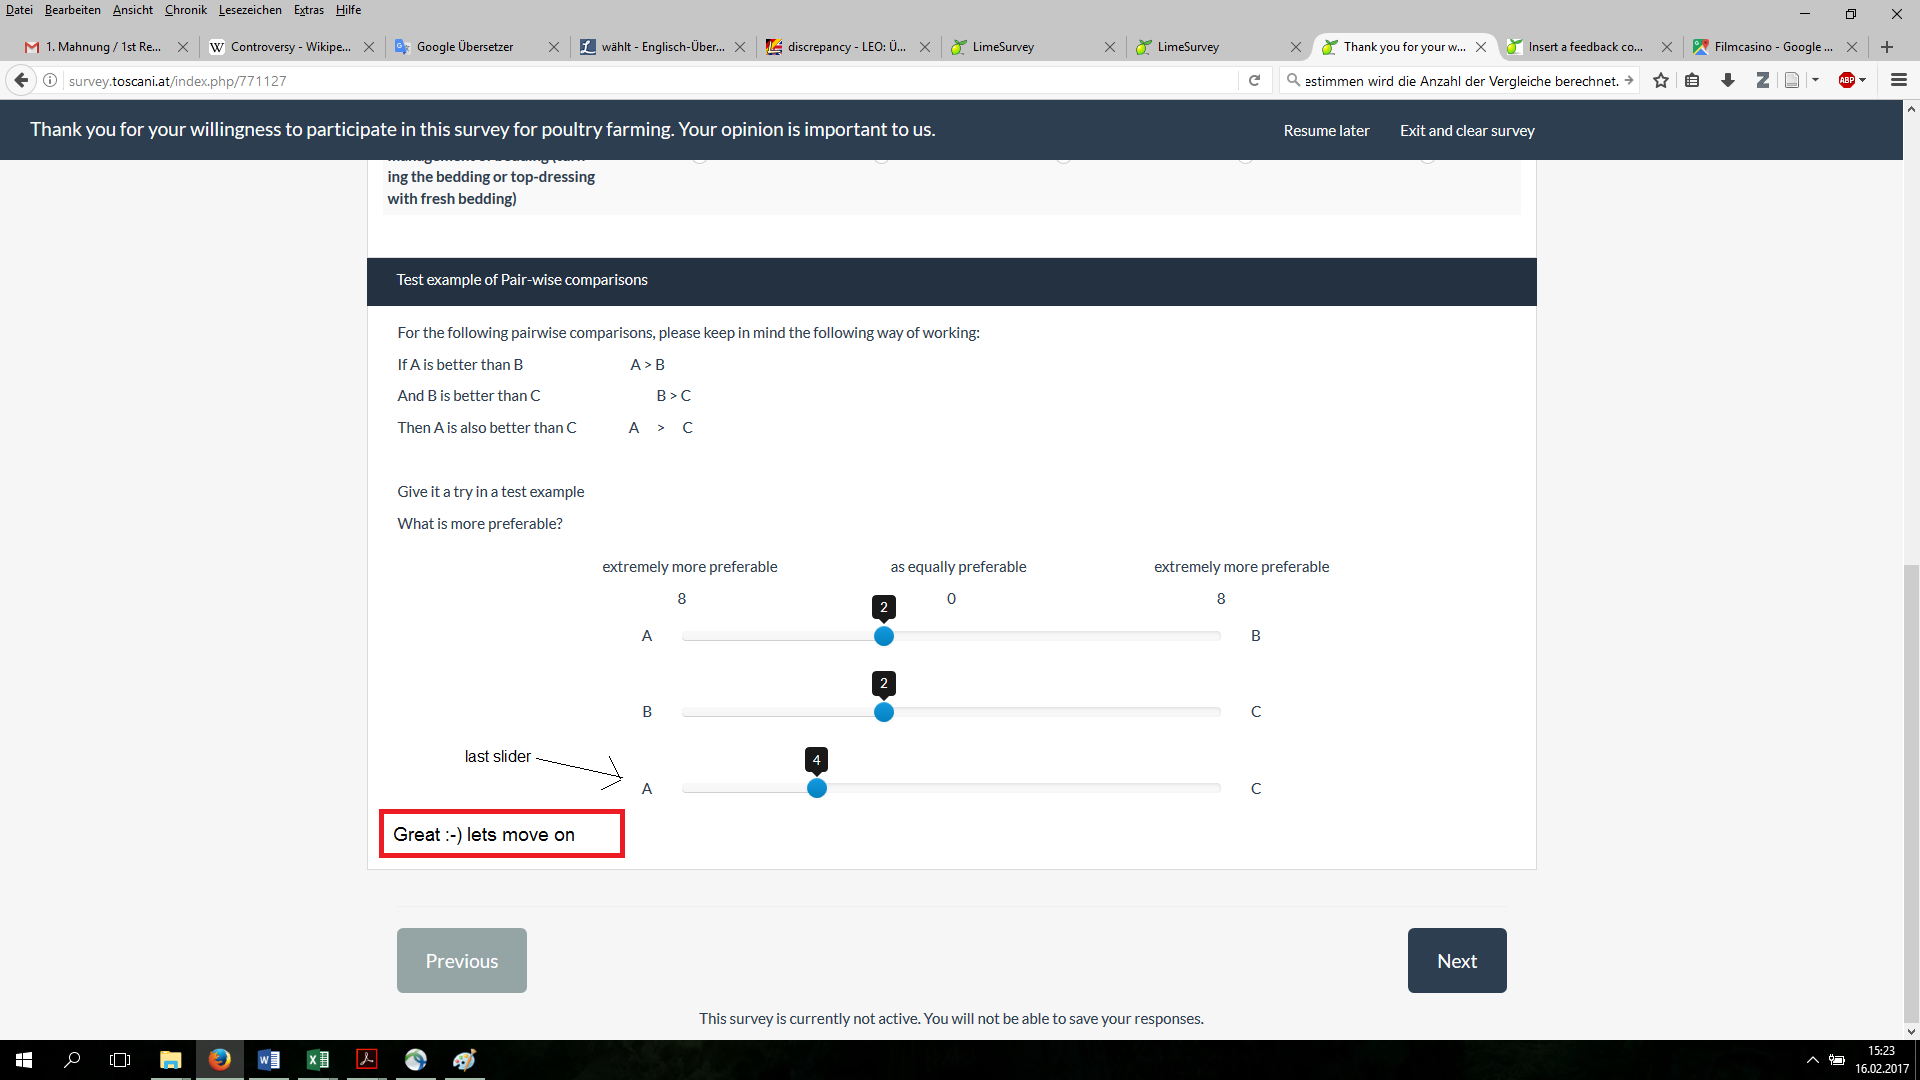
Task: Switch to the Google Übersetzer tab
Action: (x=465, y=47)
